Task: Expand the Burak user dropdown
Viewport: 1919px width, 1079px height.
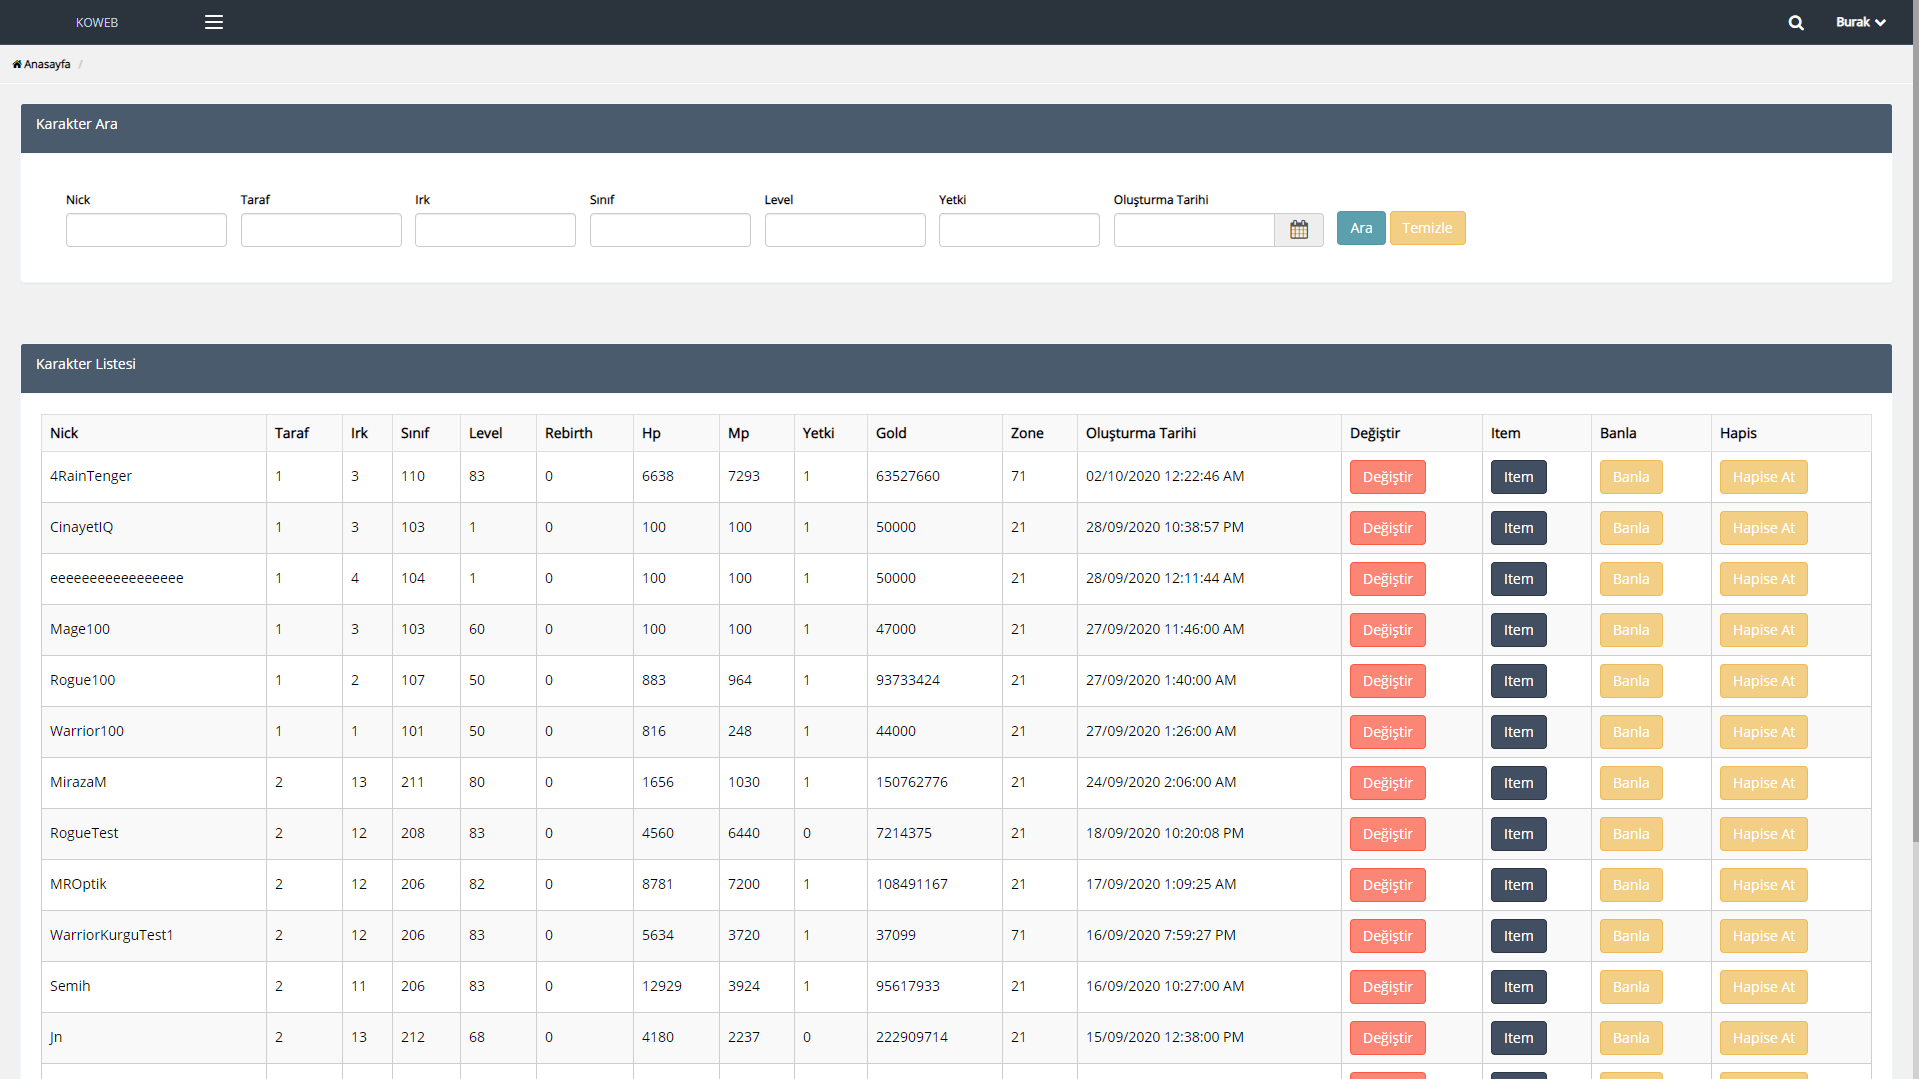Action: 1860,22
